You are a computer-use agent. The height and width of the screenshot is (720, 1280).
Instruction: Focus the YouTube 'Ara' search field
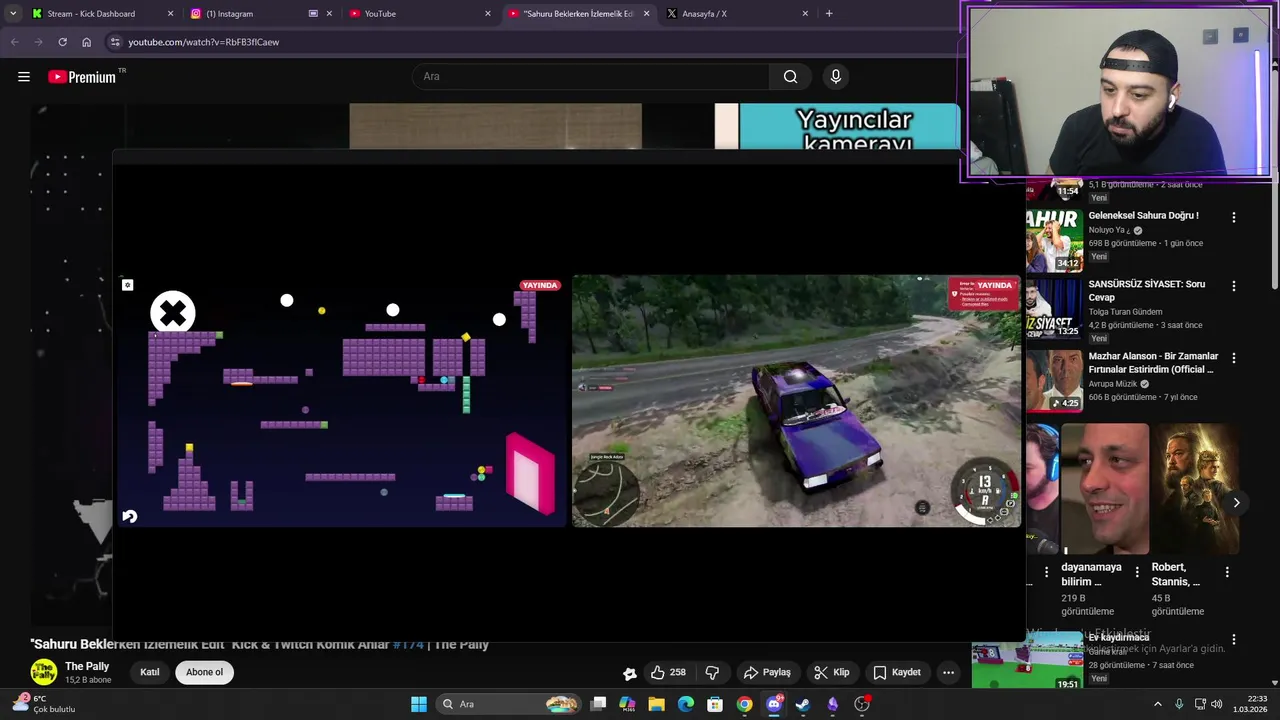pyautogui.click(x=590, y=77)
